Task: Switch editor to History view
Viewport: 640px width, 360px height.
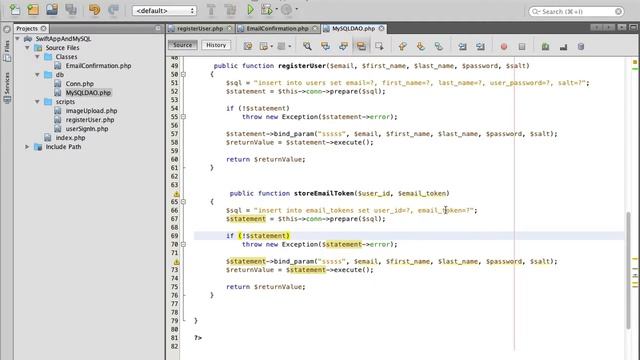Action: pyautogui.click(x=216, y=45)
